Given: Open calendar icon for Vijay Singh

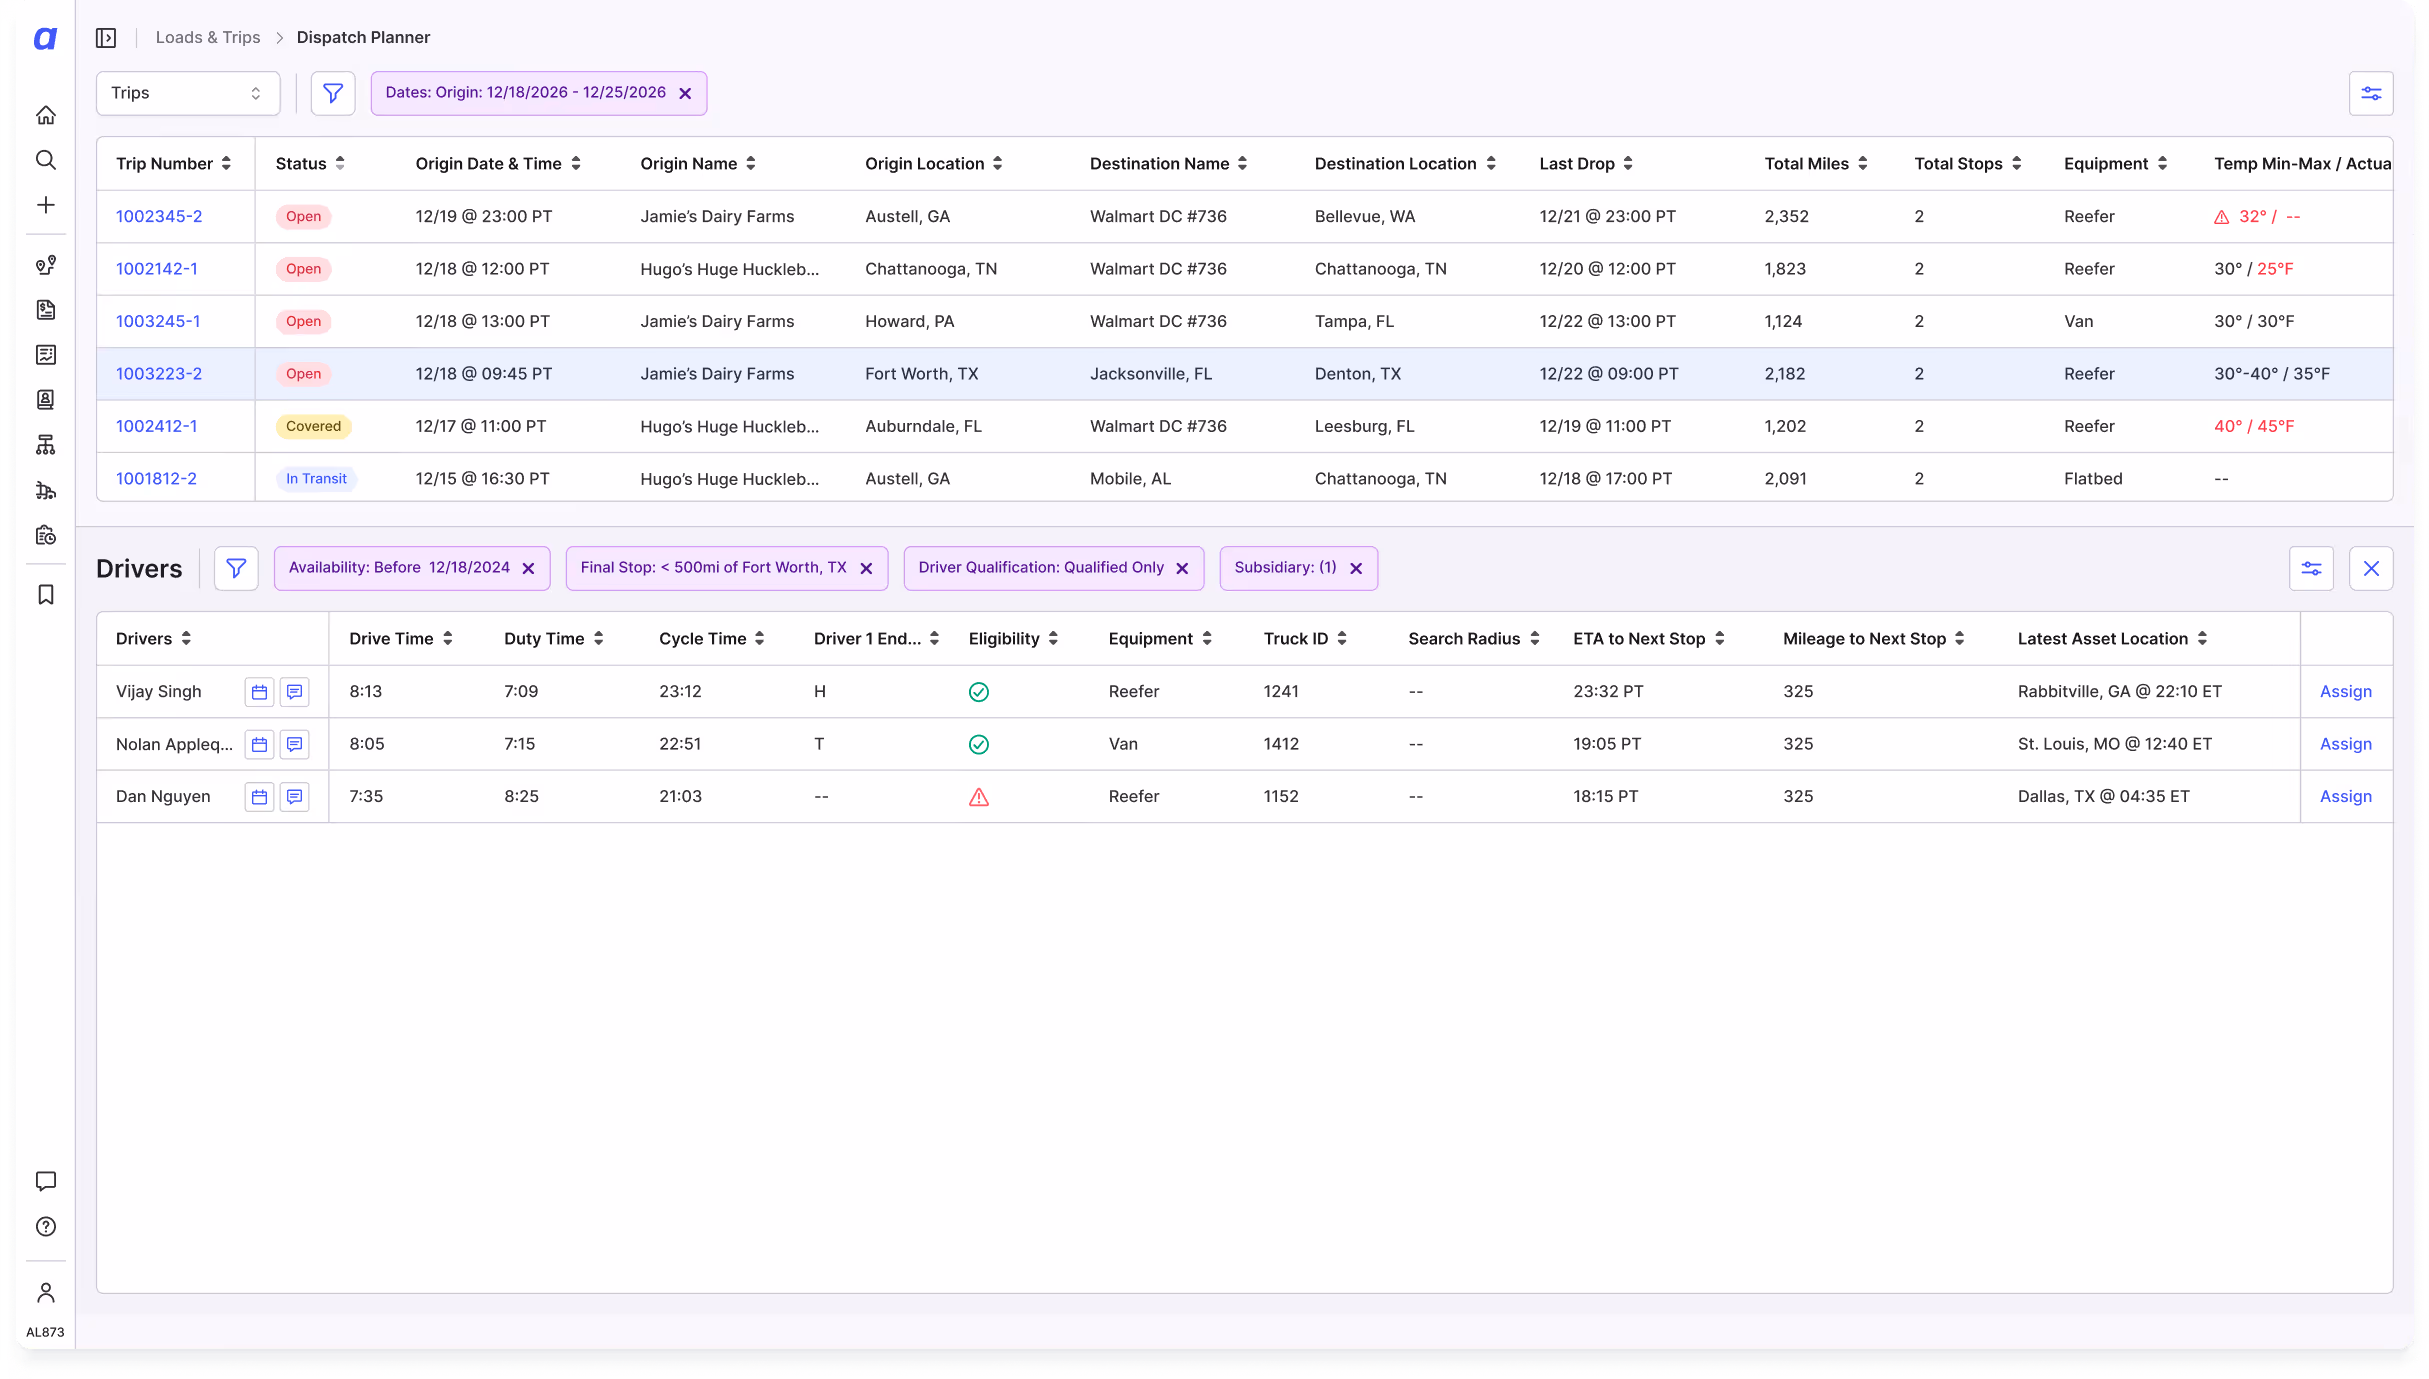Looking at the screenshot, I should pos(259,692).
